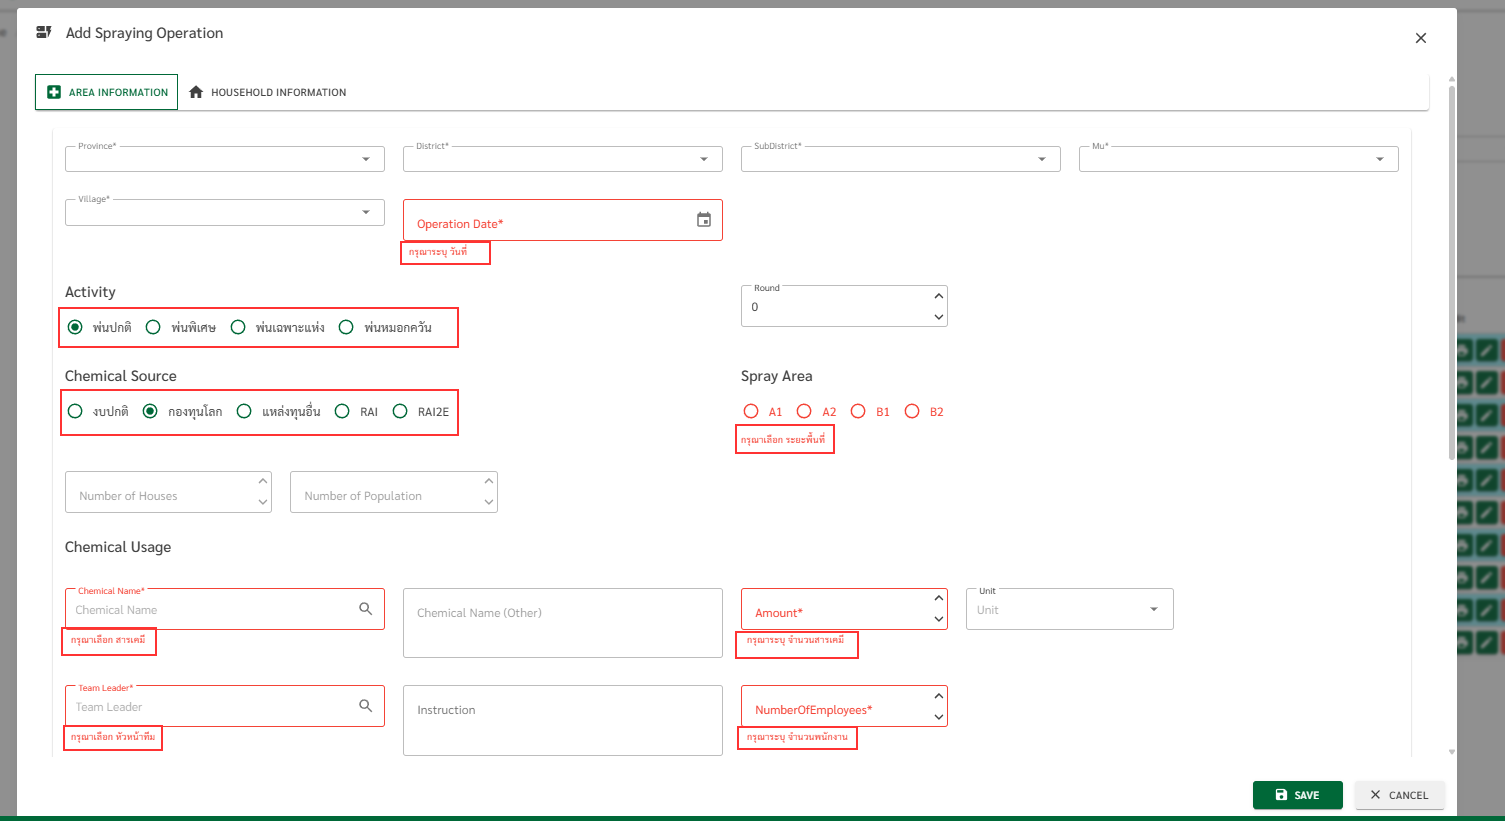Screen dimensions: 1505x821
Task: Increase the Round value with up arrow
Action: (938, 296)
